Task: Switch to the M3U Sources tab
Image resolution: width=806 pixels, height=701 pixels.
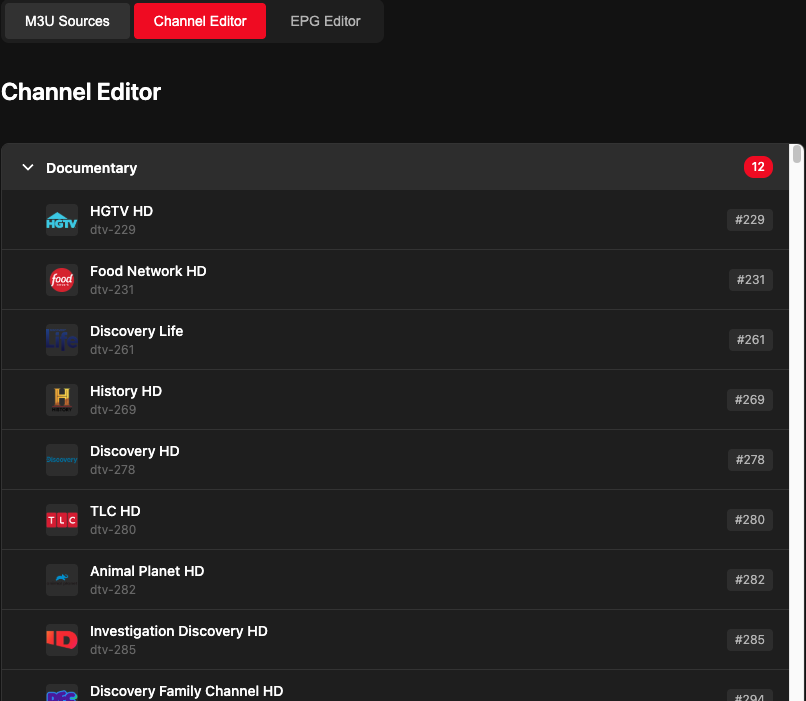Action: (67, 21)
